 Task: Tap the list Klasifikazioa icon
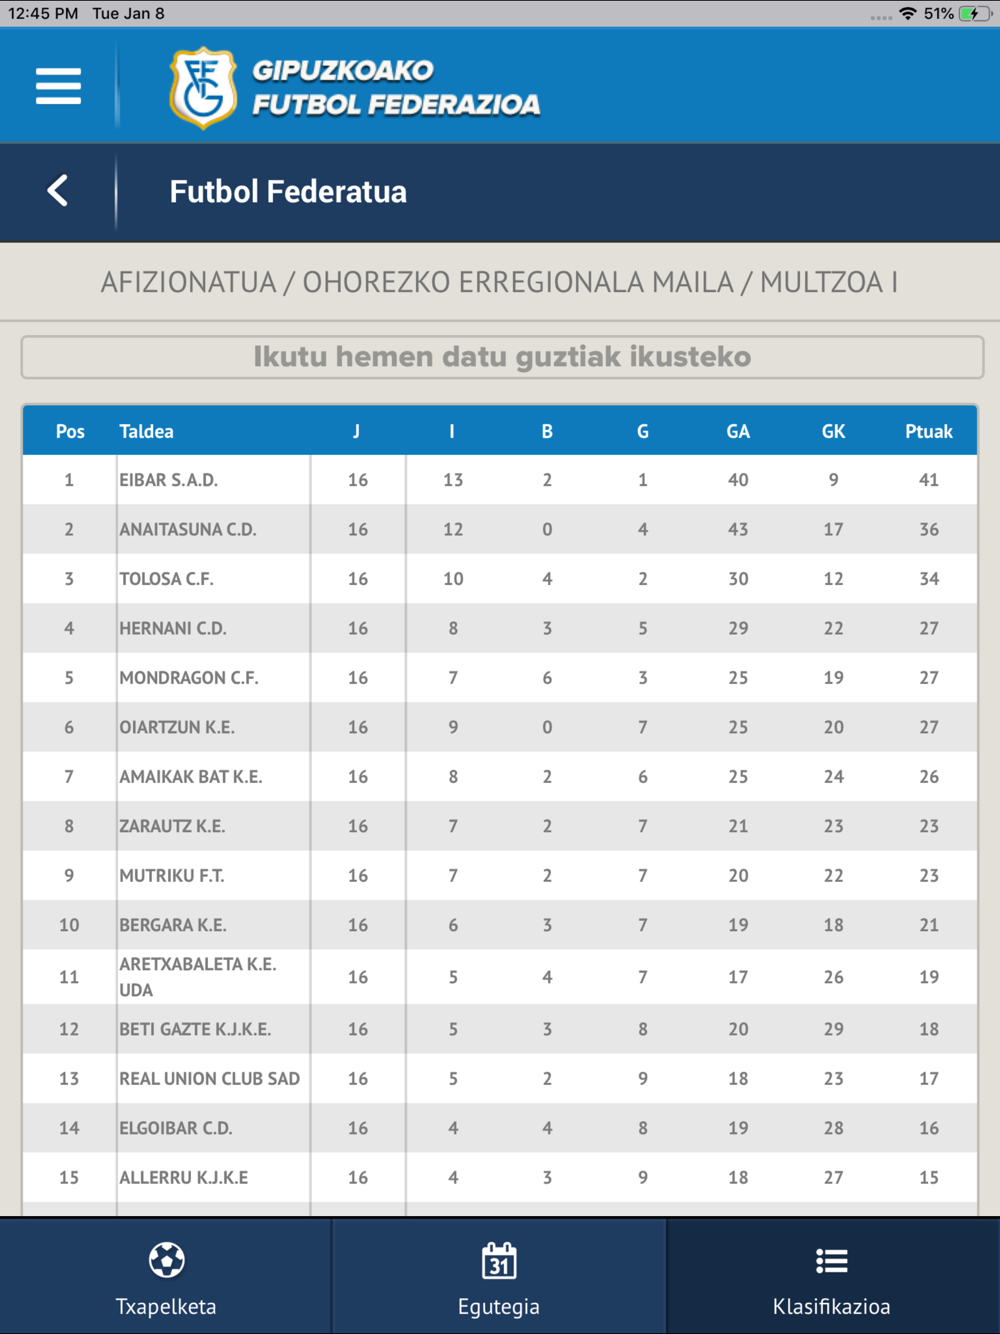click(x=831, y=1261)
